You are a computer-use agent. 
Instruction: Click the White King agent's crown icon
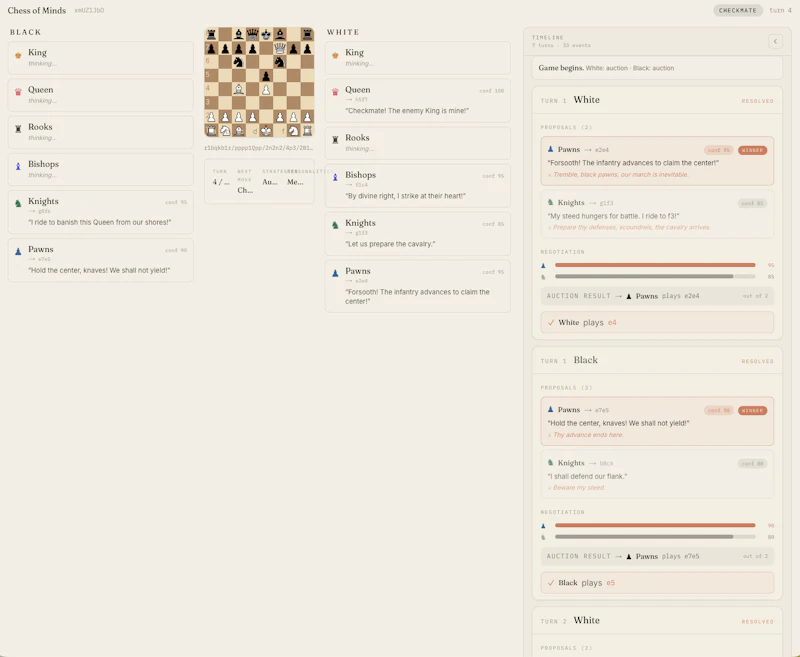click(335, 56)
